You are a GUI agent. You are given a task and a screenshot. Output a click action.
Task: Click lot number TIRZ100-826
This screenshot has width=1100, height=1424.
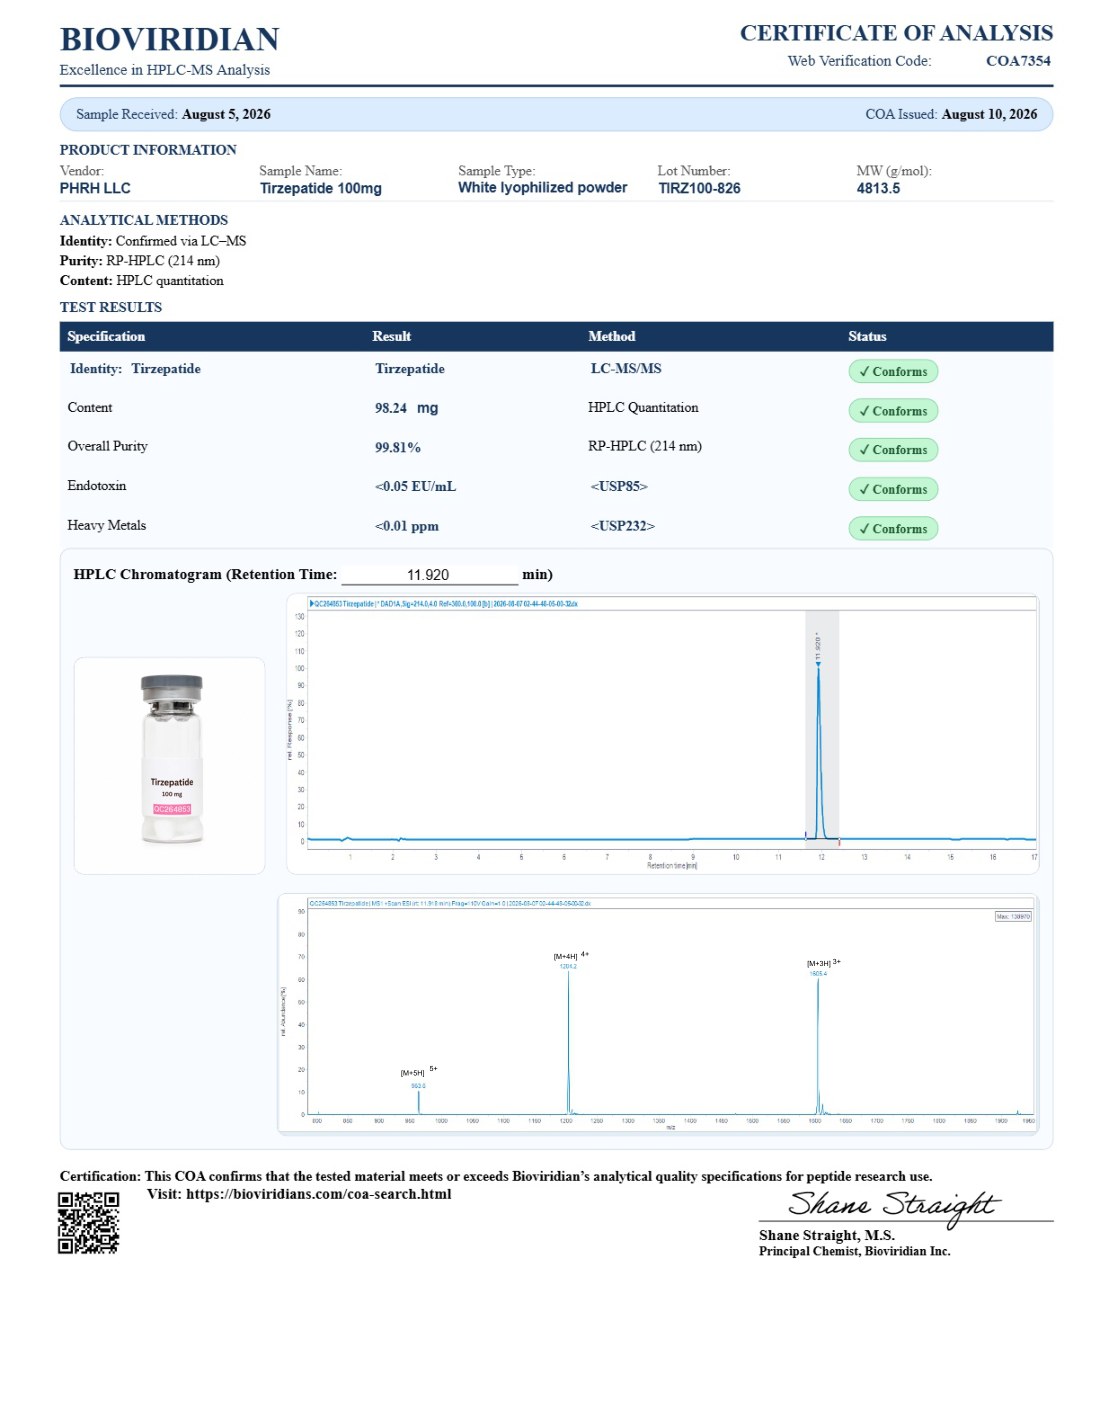pos(699,188)
